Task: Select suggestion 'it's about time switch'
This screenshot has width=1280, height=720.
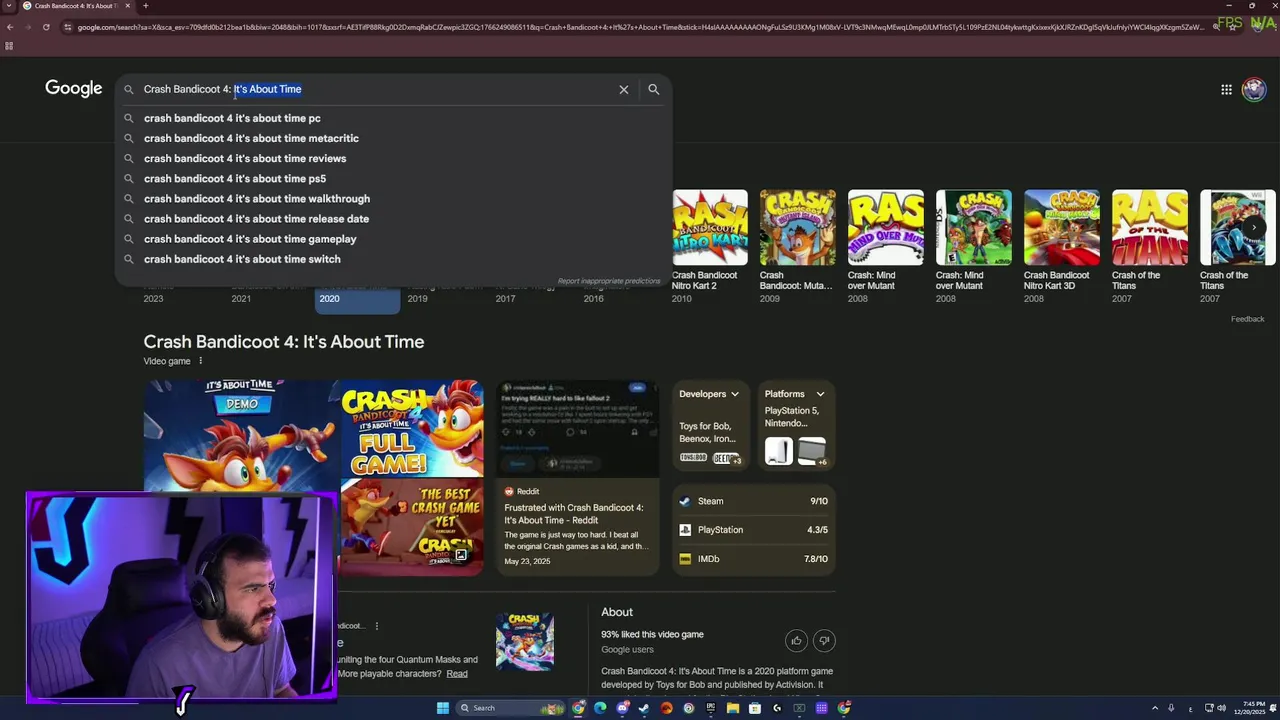Action: click(242, 259)
